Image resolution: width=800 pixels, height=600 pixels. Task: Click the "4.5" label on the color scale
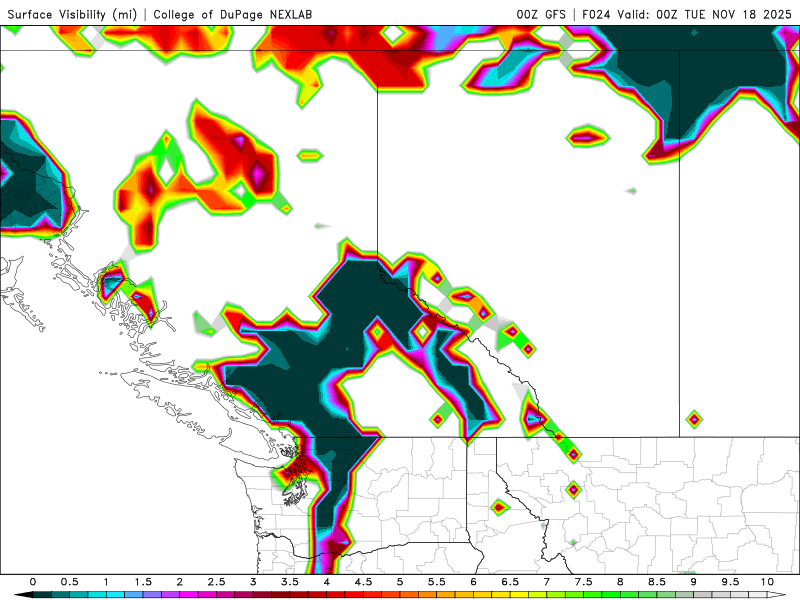pos(363,582)
